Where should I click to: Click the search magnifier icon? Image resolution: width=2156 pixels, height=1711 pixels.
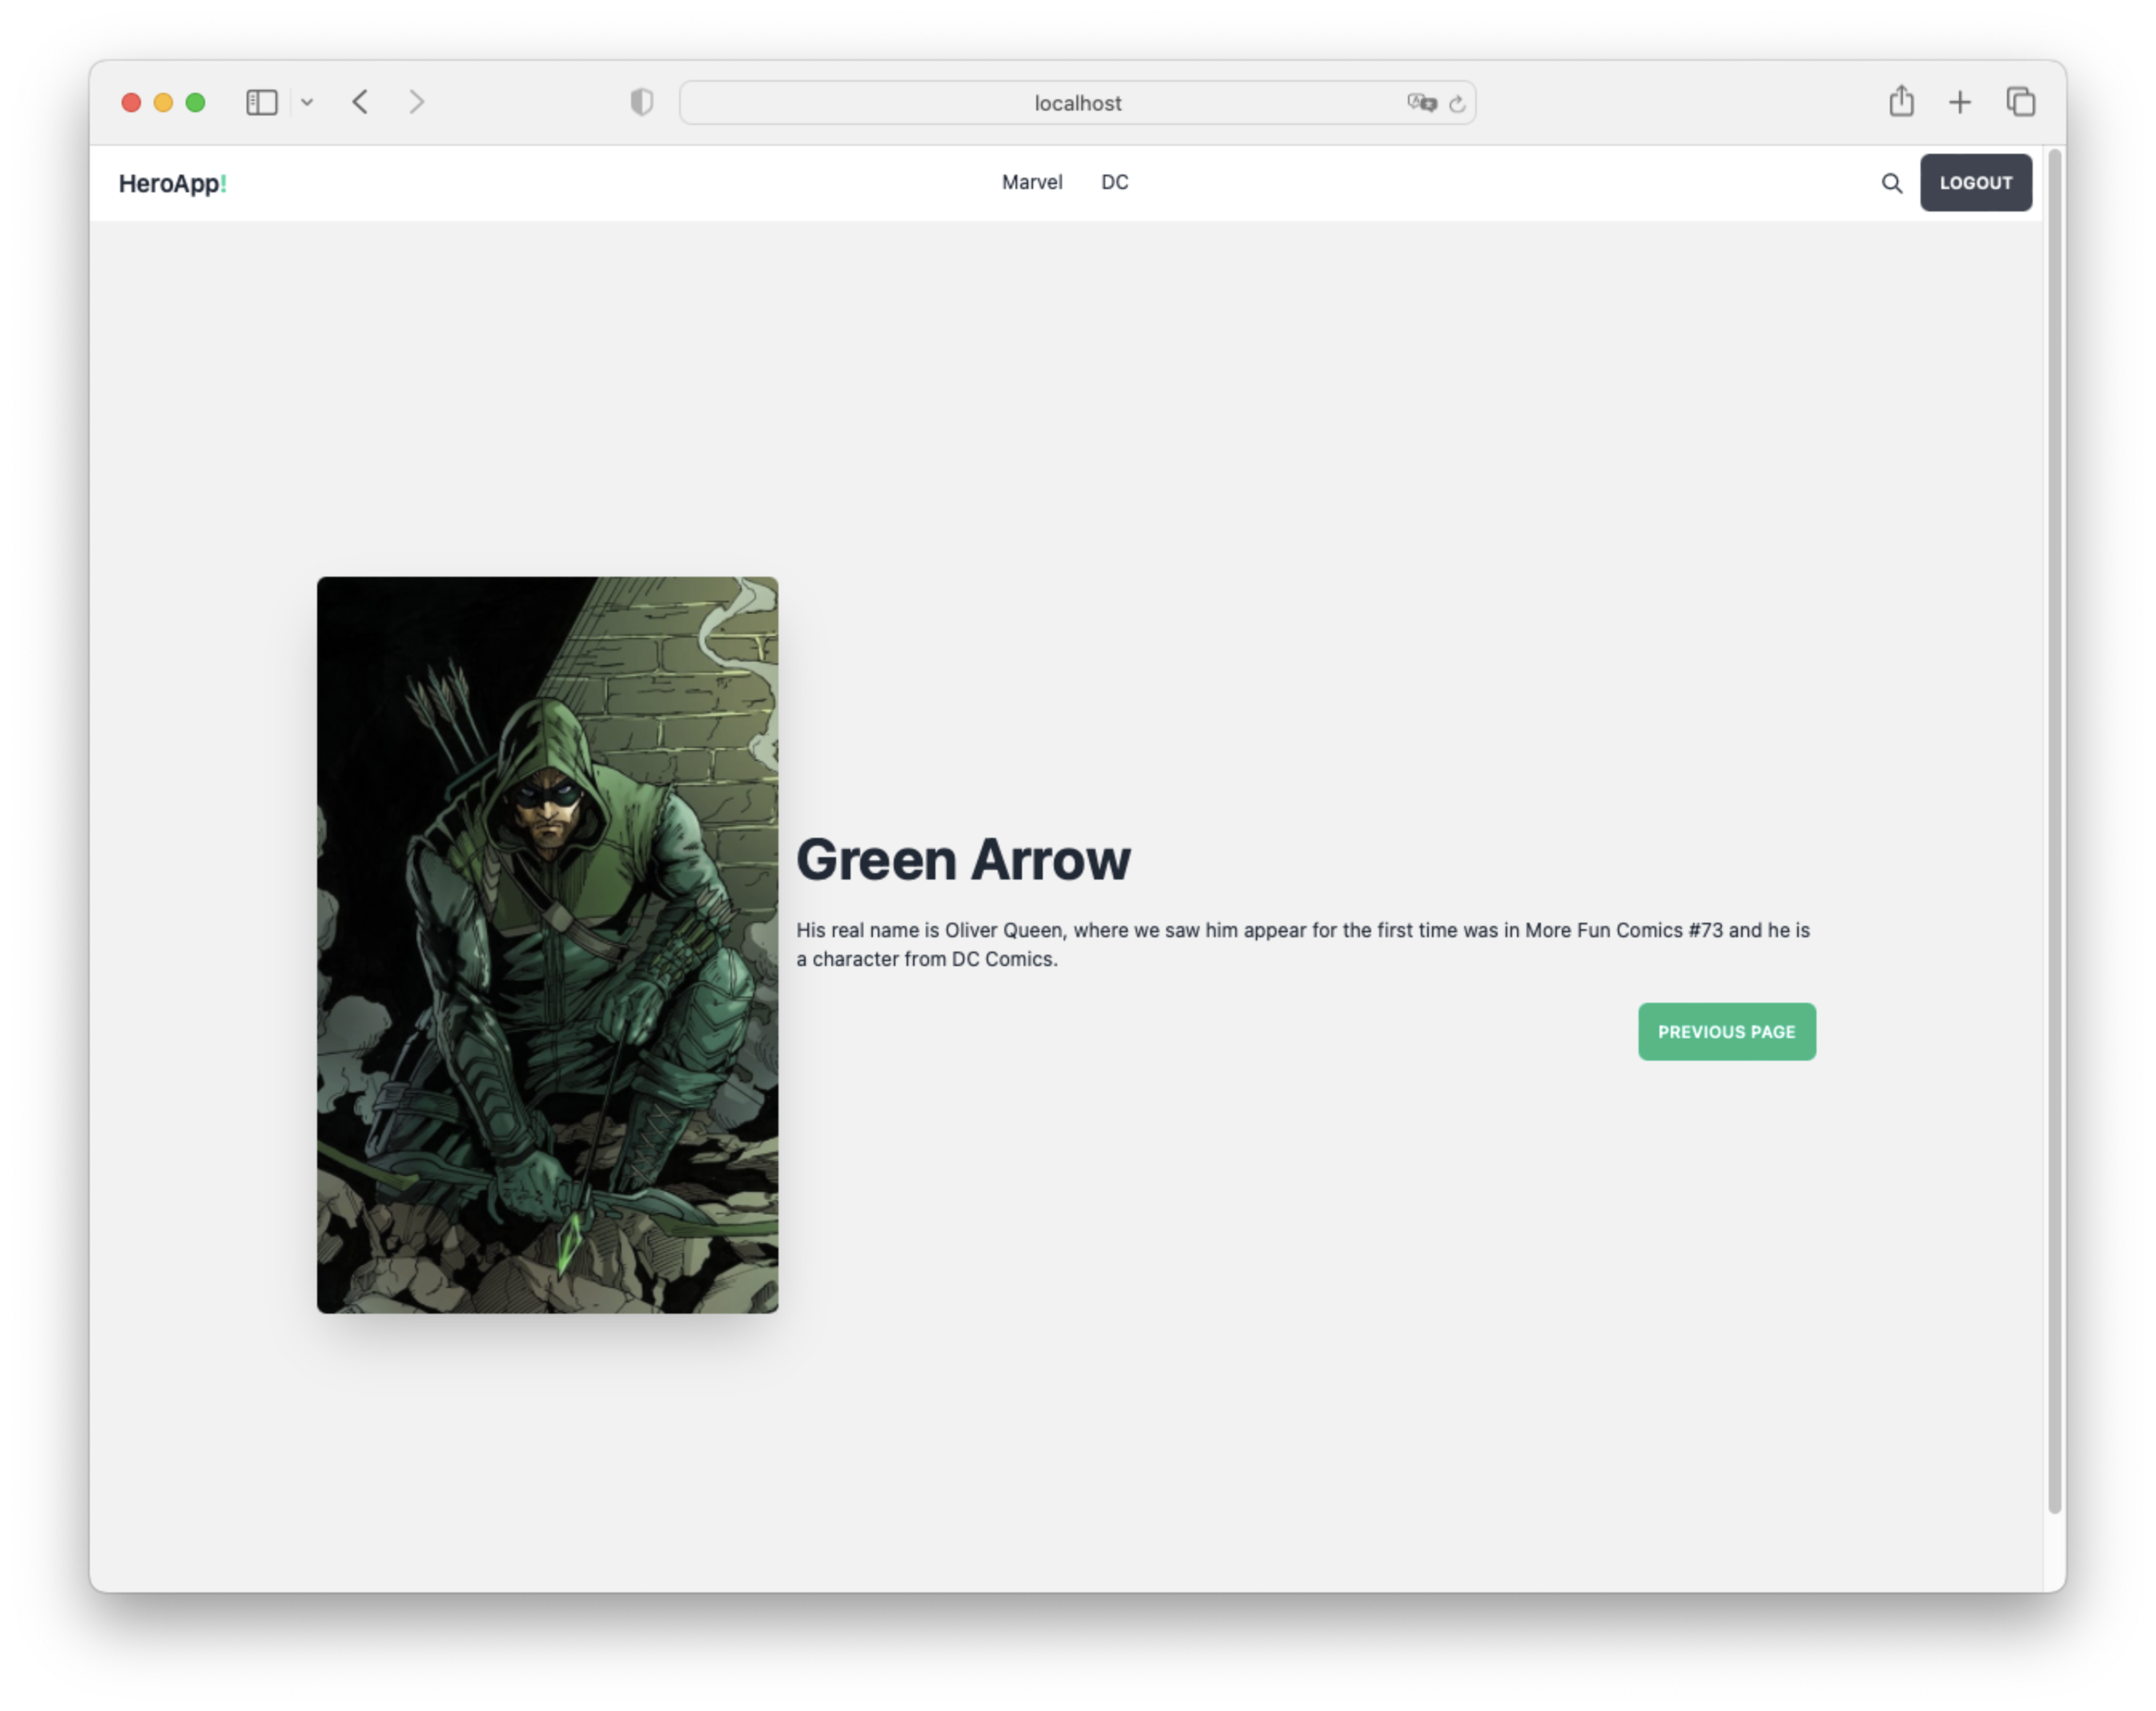1891,183
